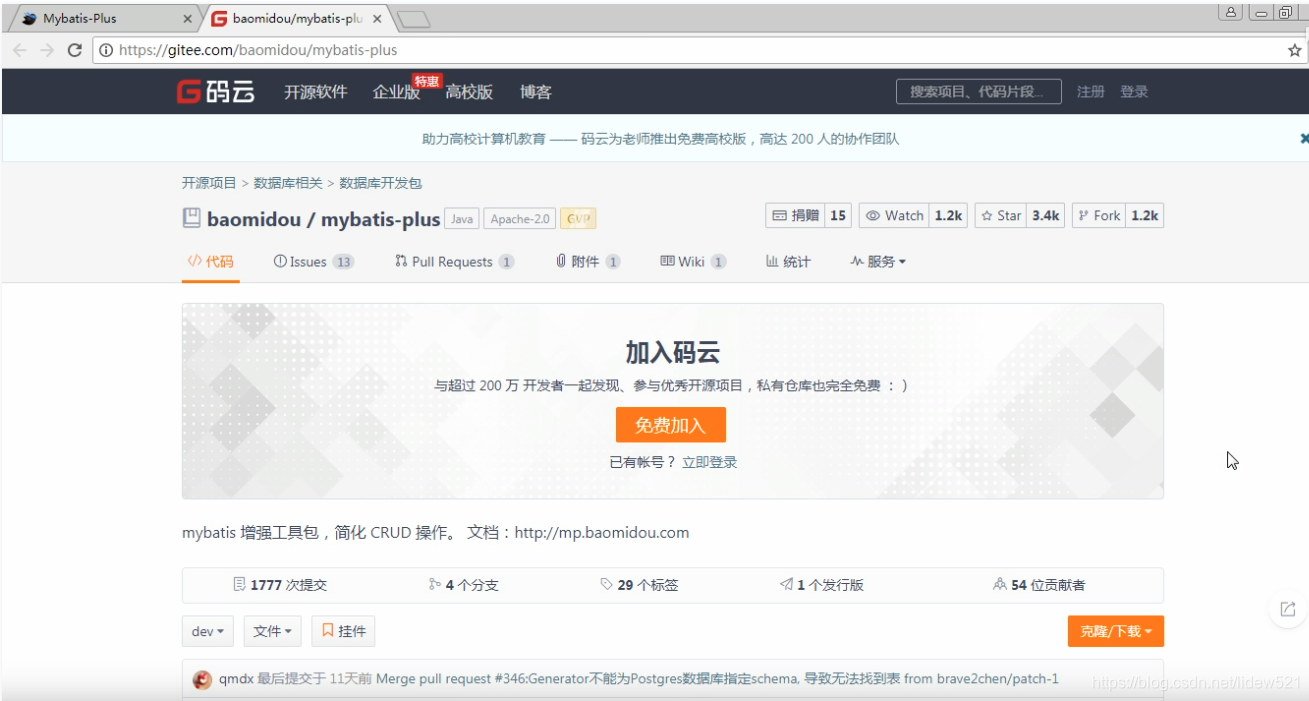Click the site info icon in address bar
Screen dimensions: 1309x701
click(106, 50)
